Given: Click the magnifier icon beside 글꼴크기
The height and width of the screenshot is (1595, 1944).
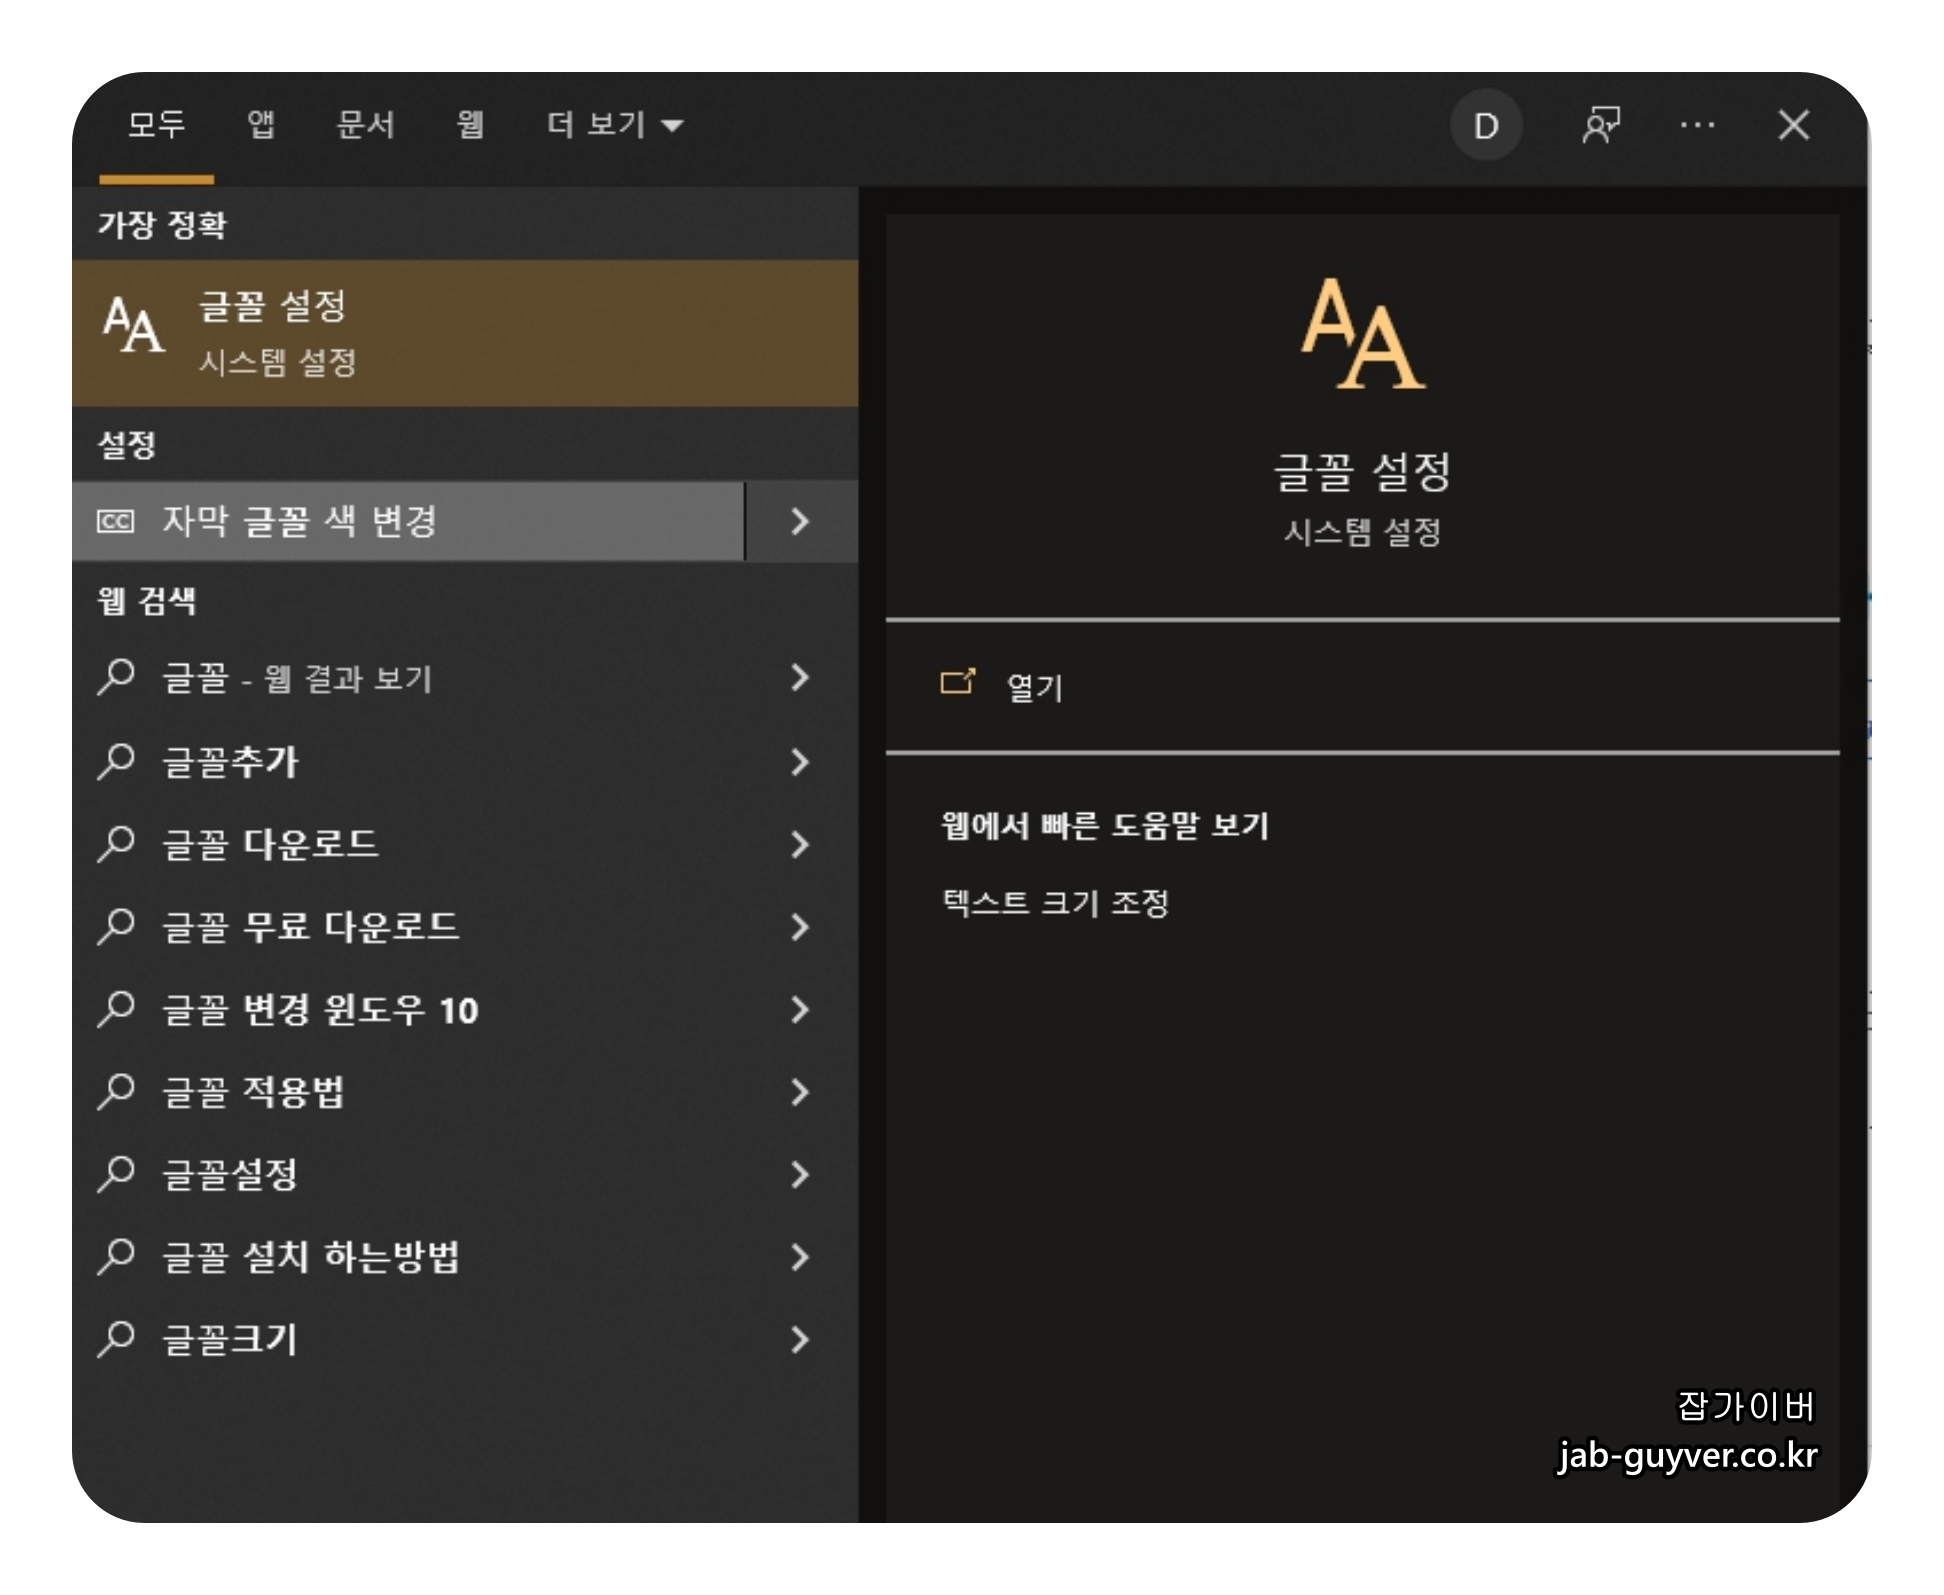Looking at the screenshot, I should coord(117,1338).
